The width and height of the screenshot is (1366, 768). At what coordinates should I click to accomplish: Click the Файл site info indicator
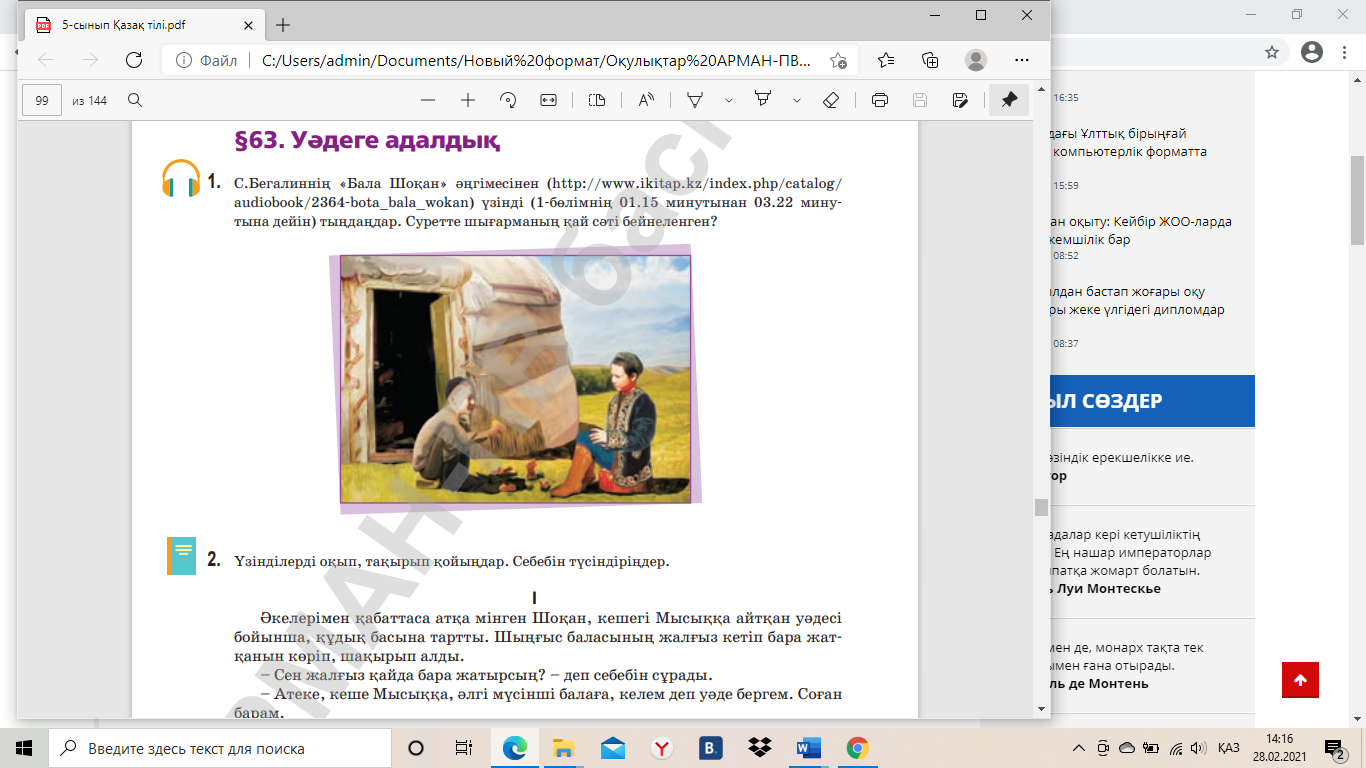point(206,60)
